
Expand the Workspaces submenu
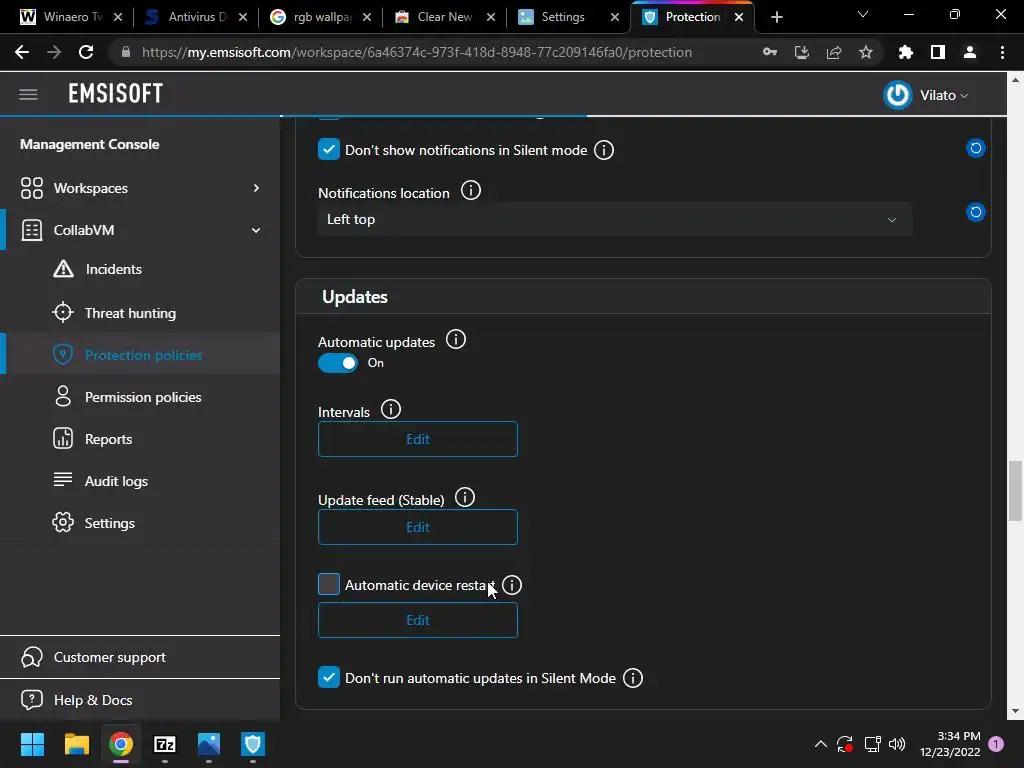[x=256, y=188]
